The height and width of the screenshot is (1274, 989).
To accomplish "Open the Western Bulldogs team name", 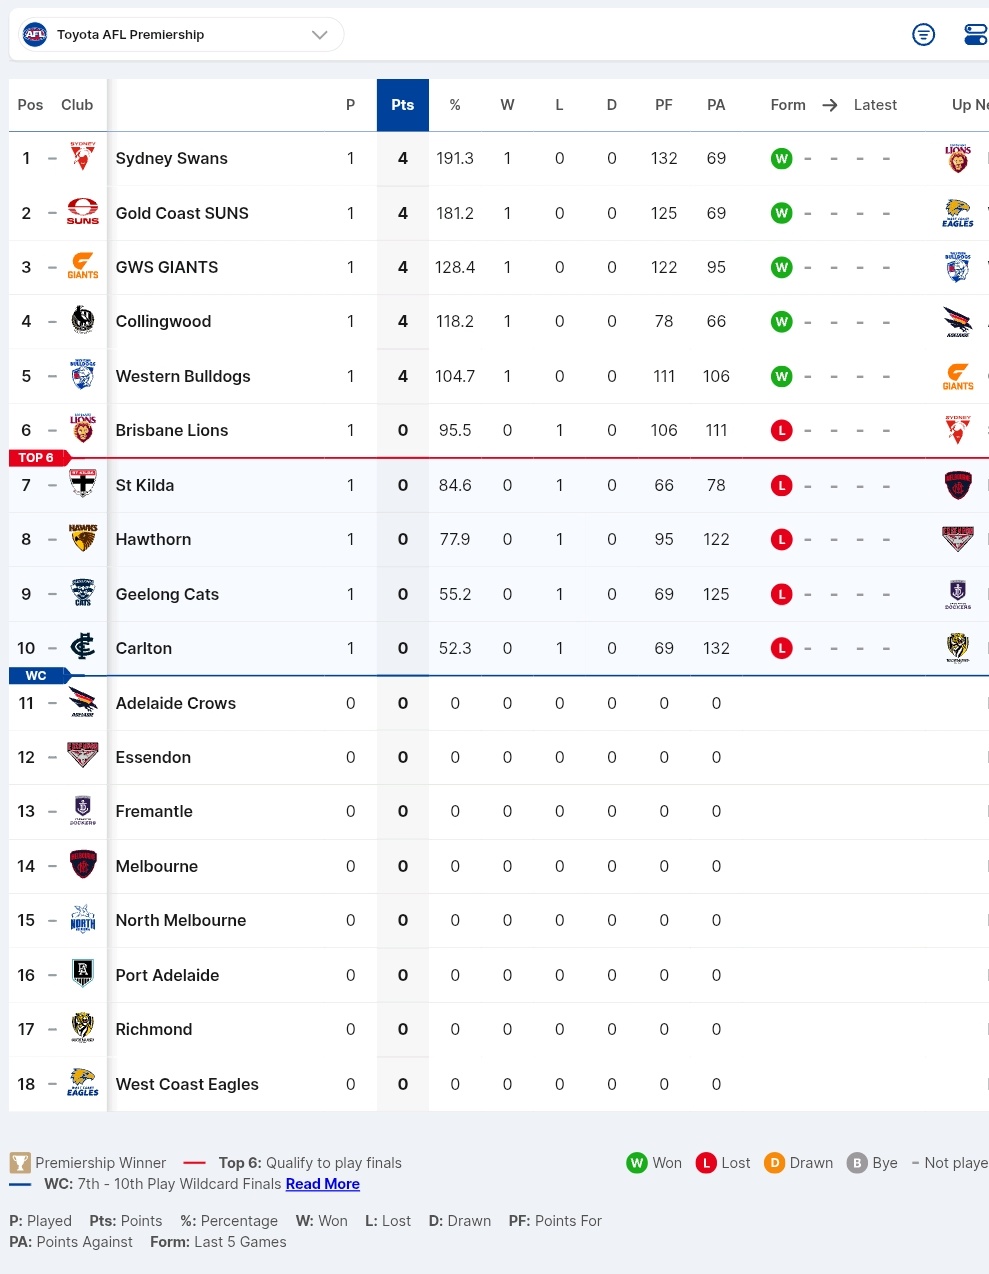I will tap(183, 376).
